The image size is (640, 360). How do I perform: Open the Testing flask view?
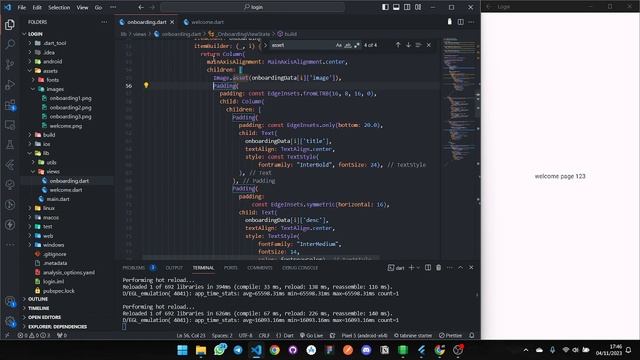(10, 144)
